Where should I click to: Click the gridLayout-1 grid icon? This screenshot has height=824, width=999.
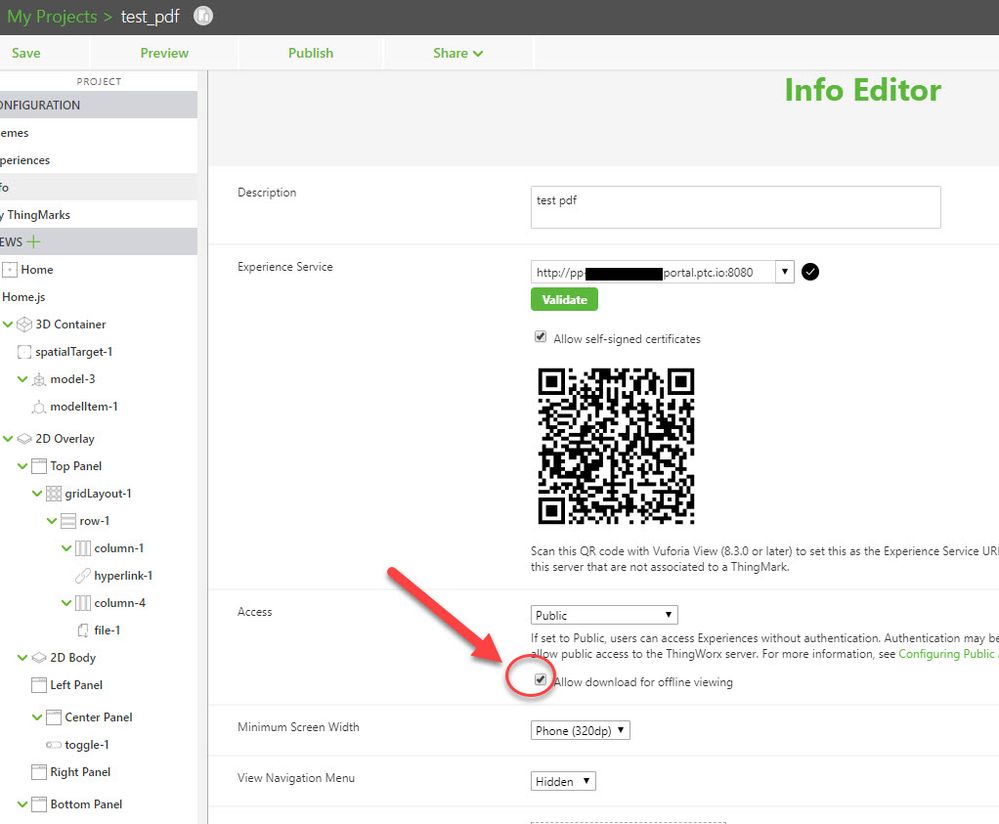point(54,494)
